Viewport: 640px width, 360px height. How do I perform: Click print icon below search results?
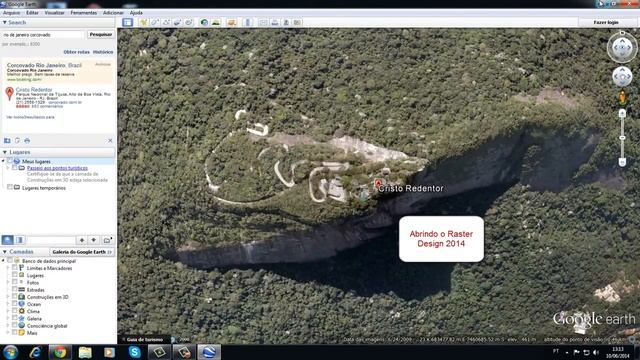[27, 140]
